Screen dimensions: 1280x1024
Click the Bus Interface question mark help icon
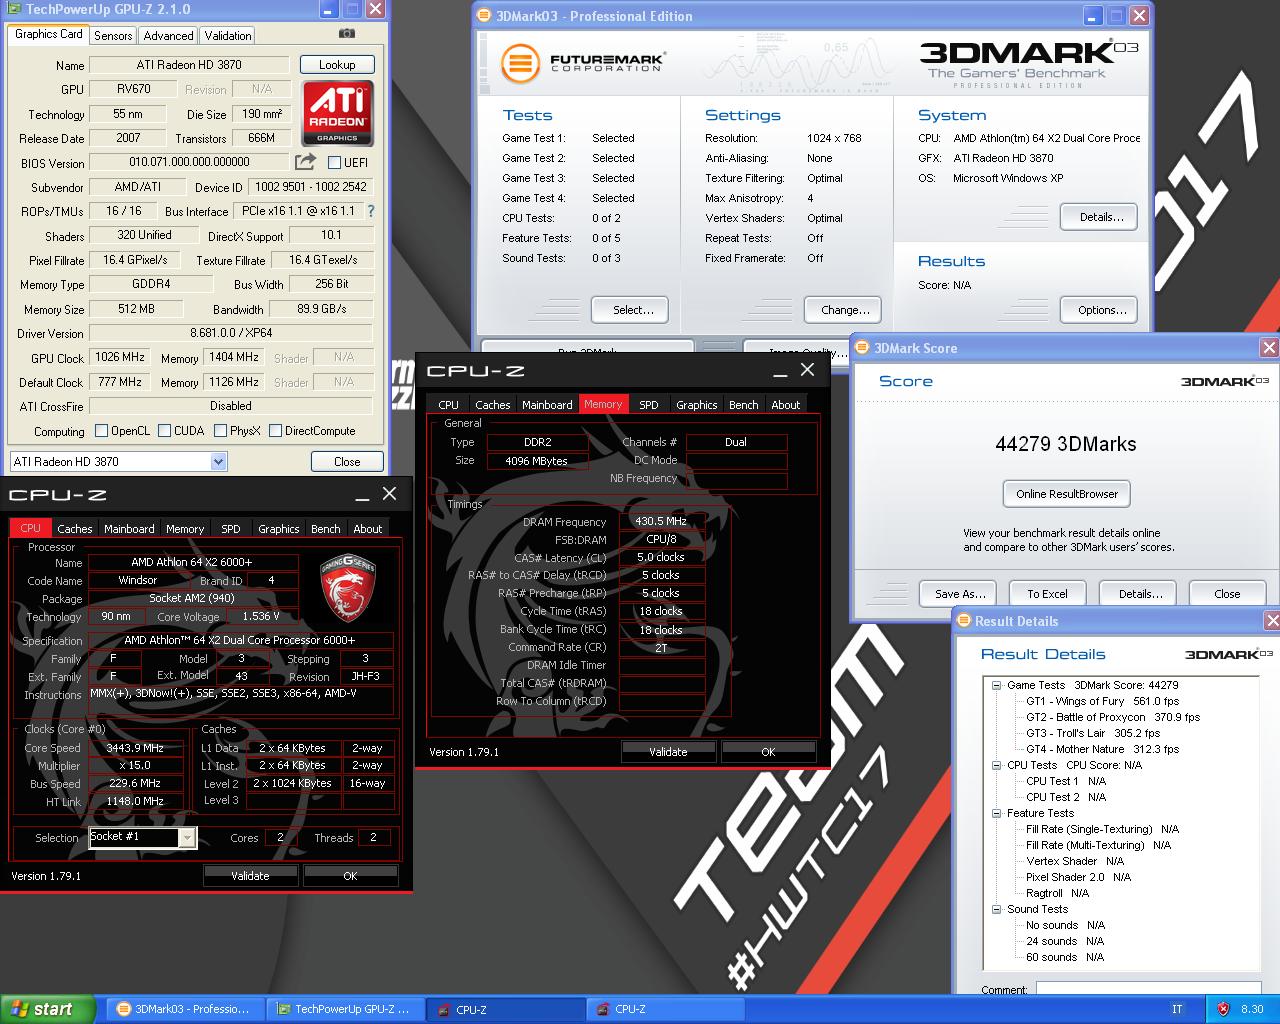371,211
